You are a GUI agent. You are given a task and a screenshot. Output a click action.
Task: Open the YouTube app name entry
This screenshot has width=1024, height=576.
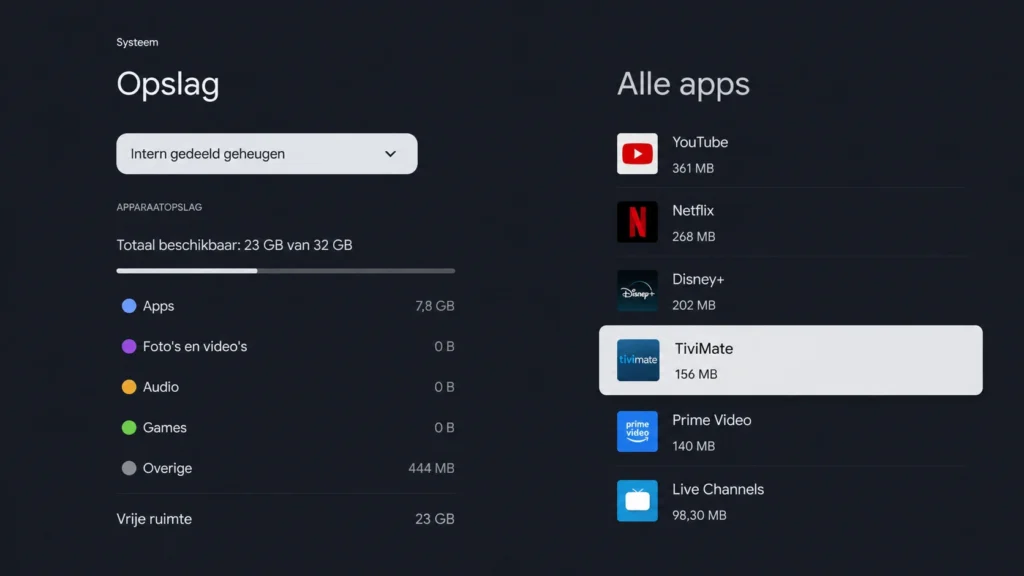[x=700, y=142]
